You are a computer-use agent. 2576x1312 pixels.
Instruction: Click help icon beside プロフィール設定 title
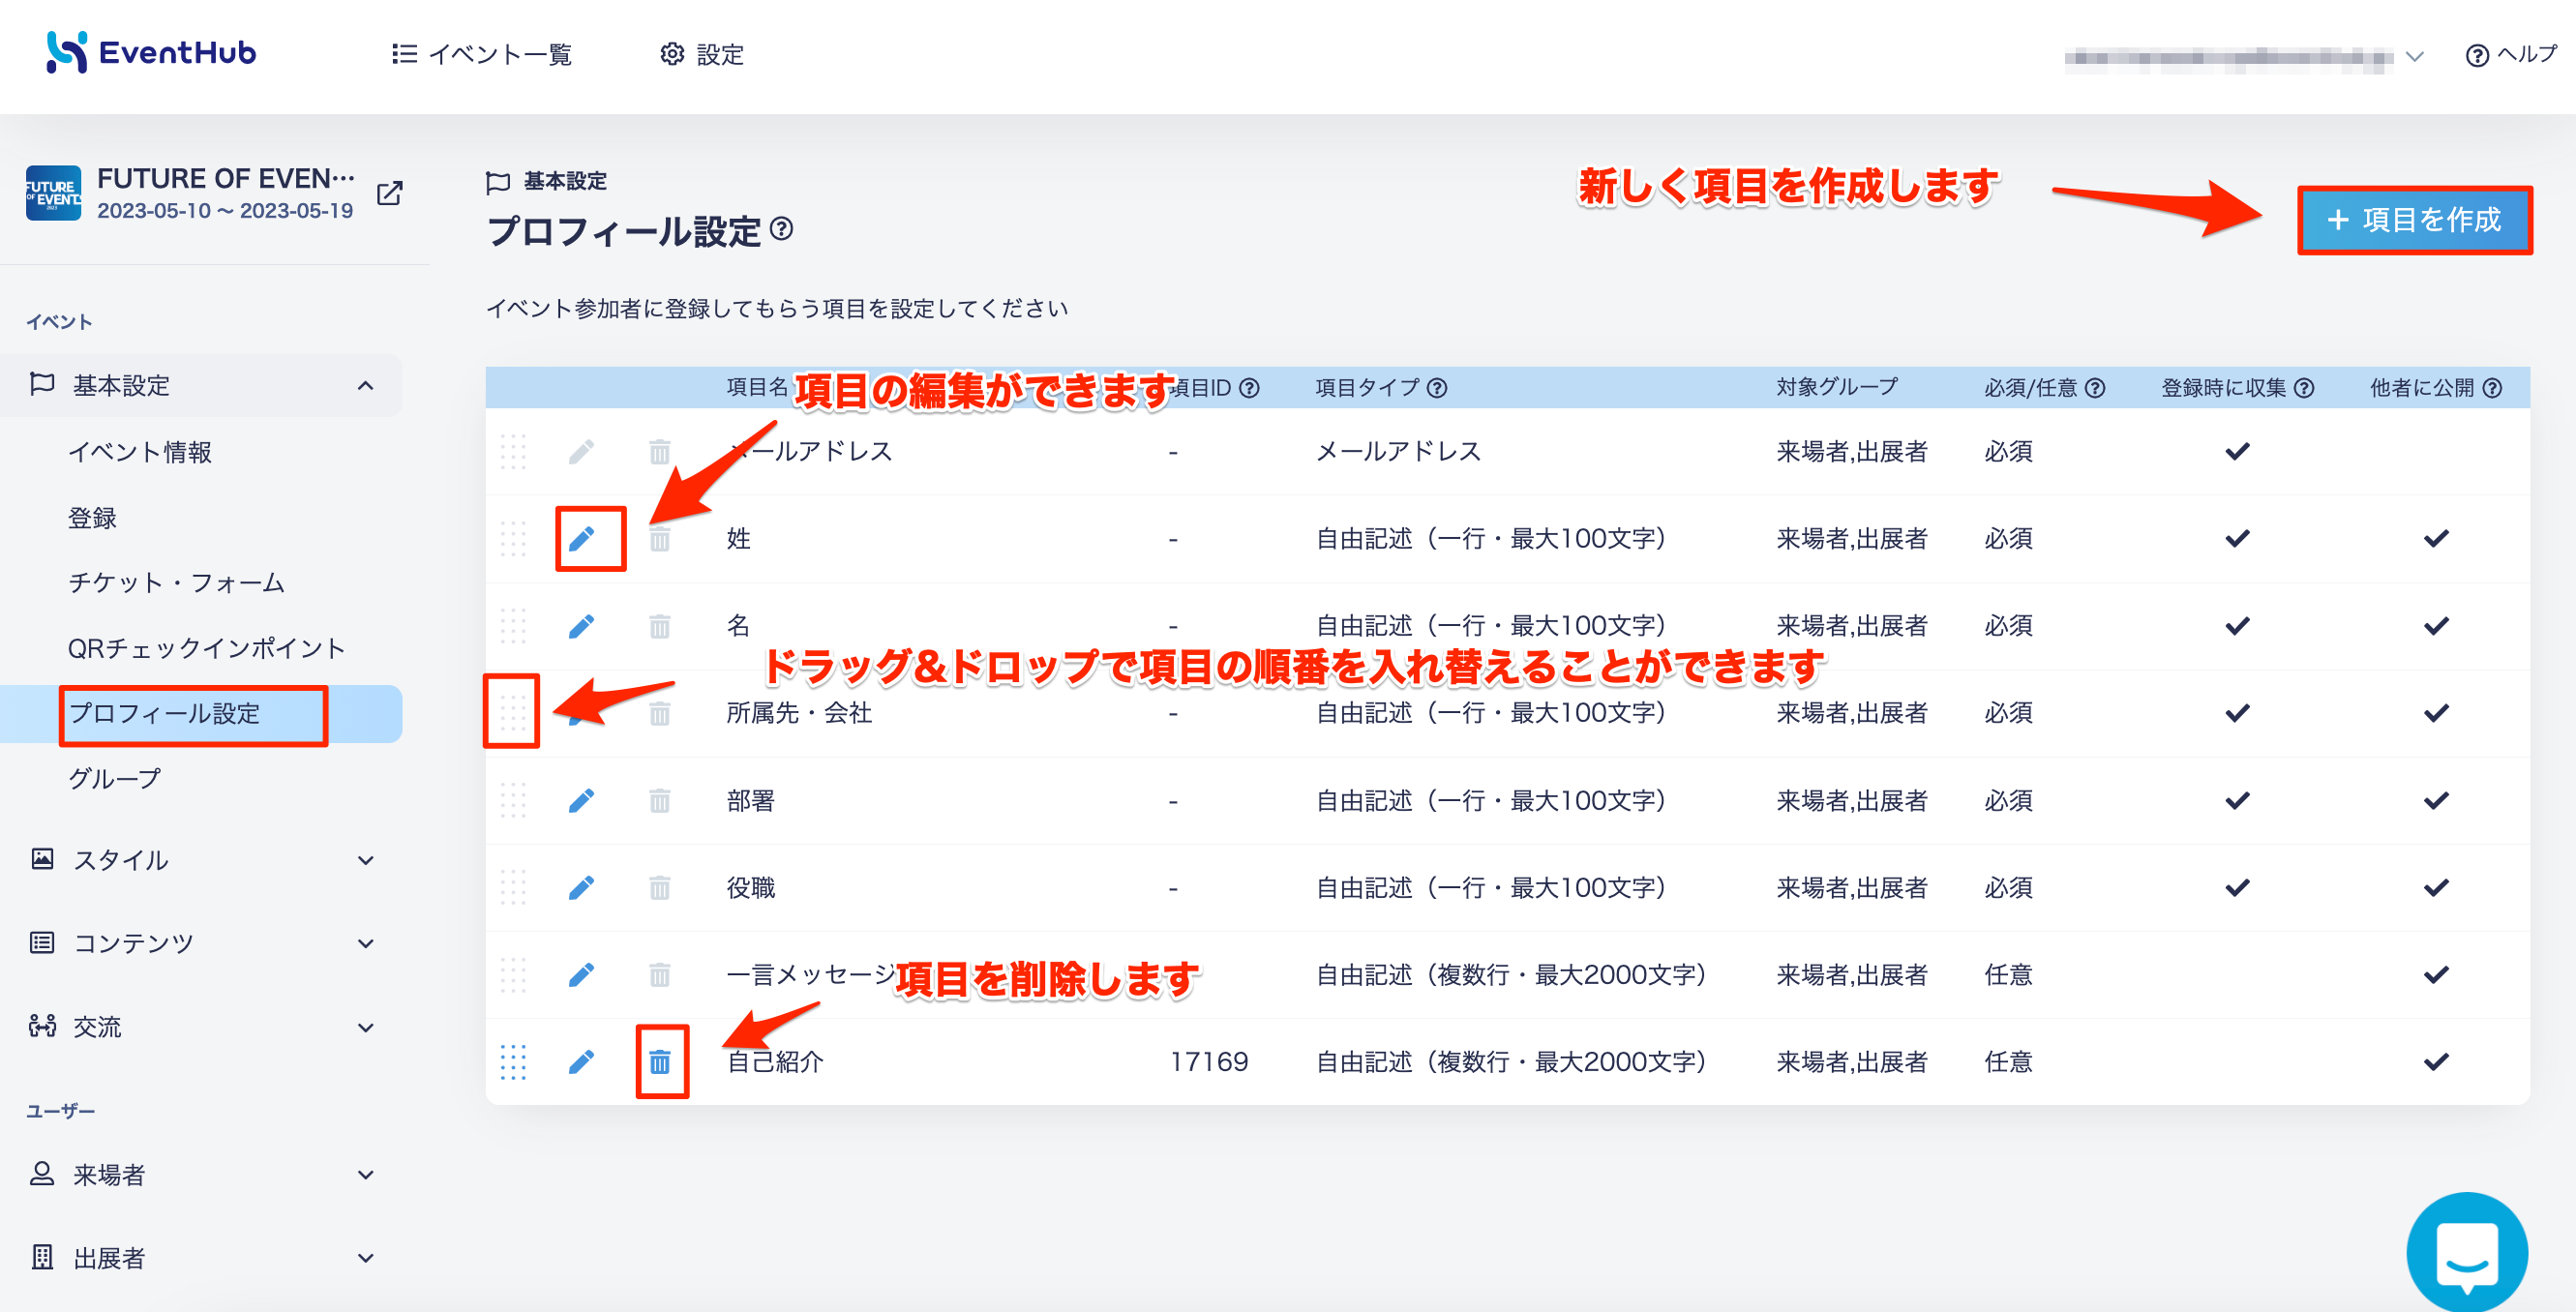point(782,229)
